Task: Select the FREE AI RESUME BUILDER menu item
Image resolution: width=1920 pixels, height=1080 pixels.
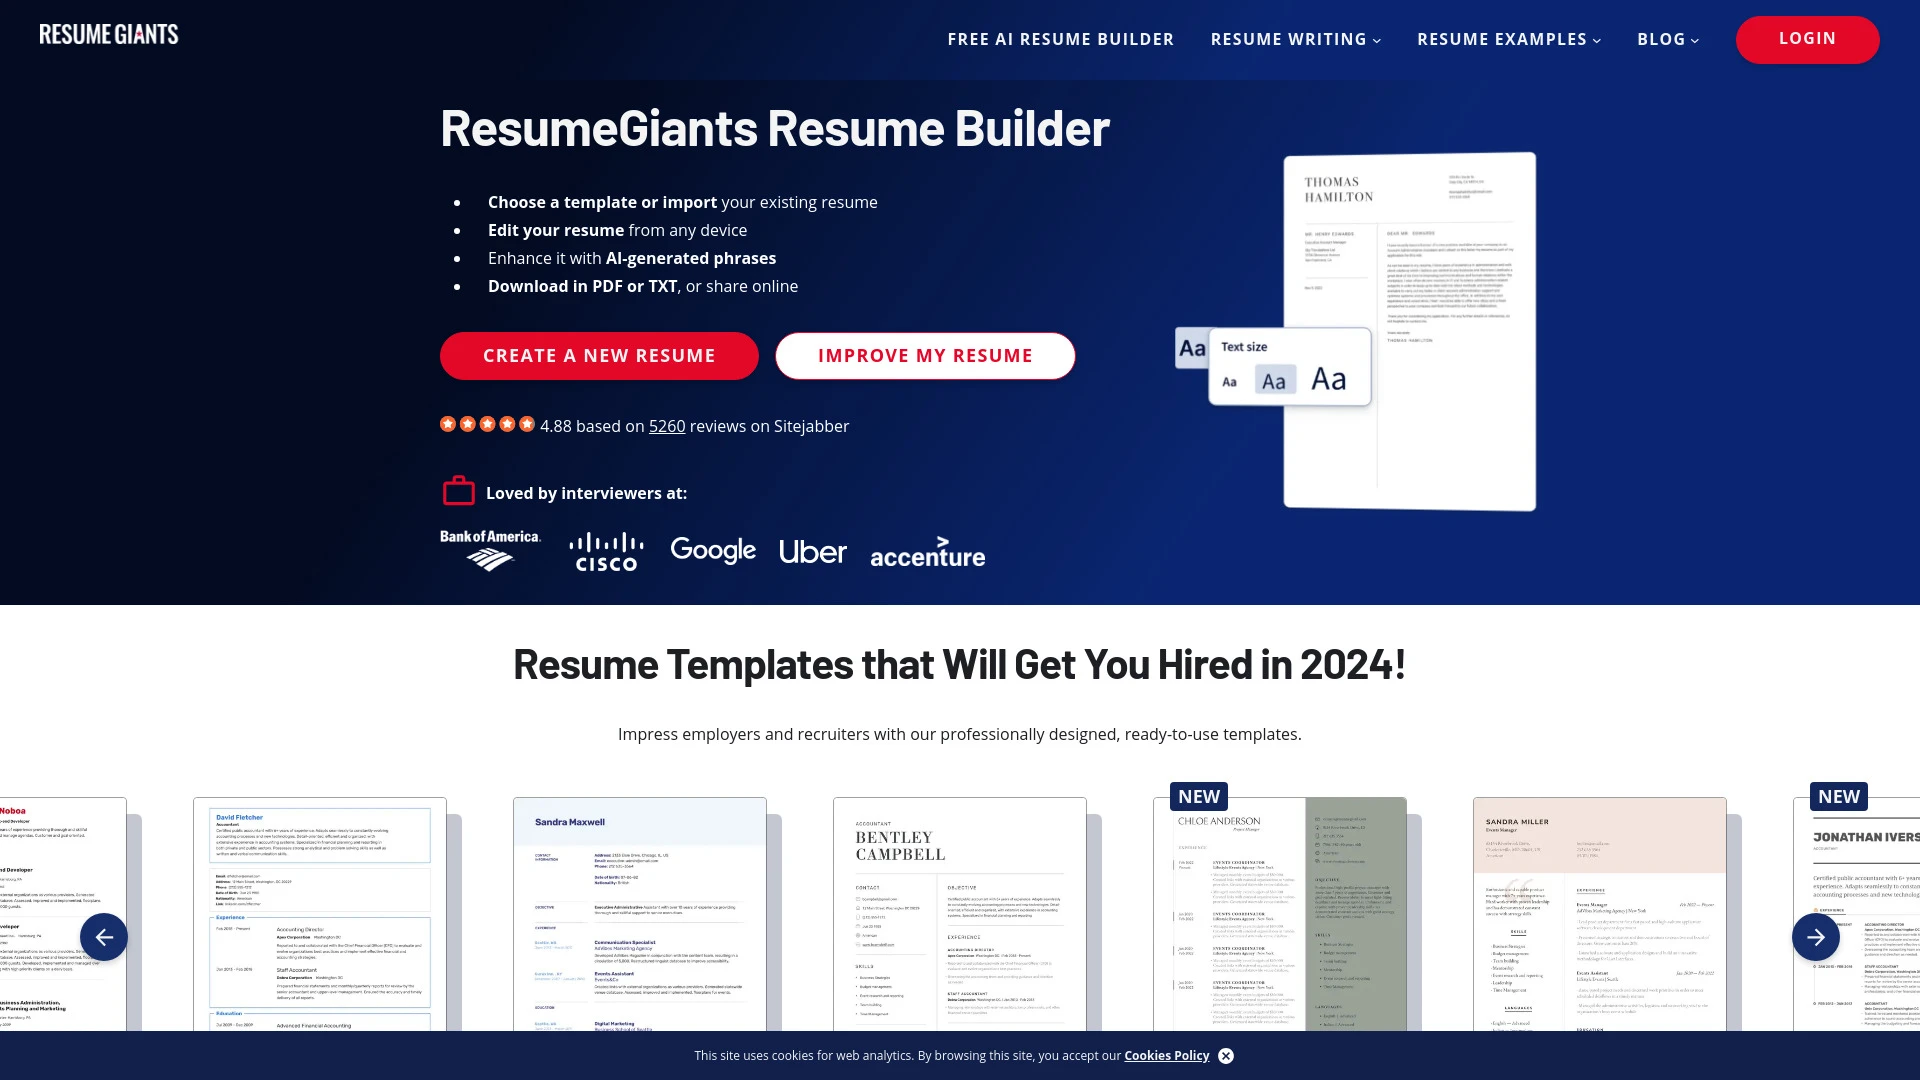Action: [x=1060, y=38]
